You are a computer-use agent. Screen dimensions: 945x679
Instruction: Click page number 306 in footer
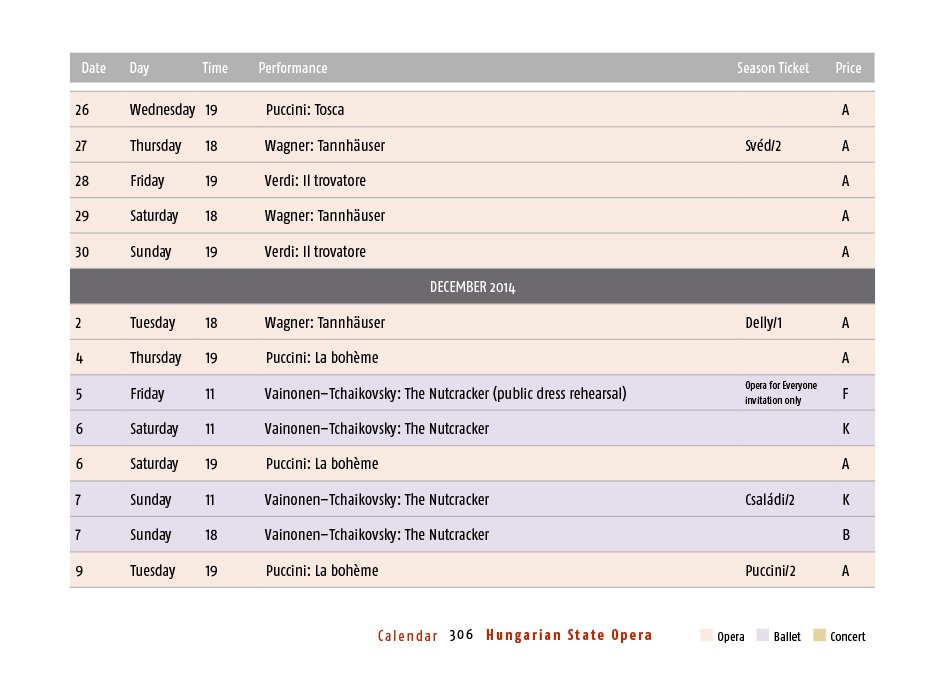pos(461,635)
